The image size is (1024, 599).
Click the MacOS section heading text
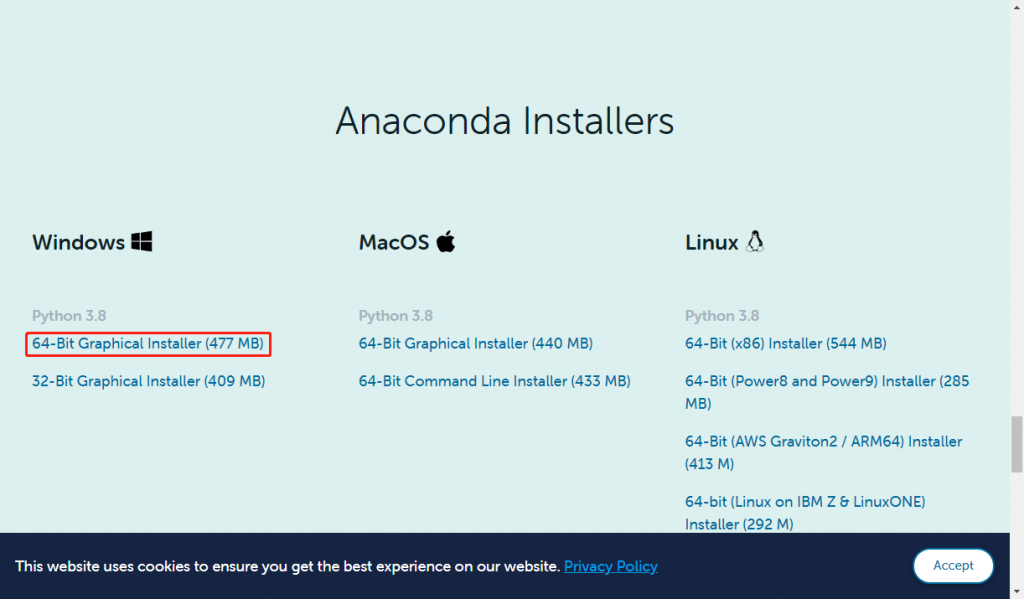tap(394, 242)
